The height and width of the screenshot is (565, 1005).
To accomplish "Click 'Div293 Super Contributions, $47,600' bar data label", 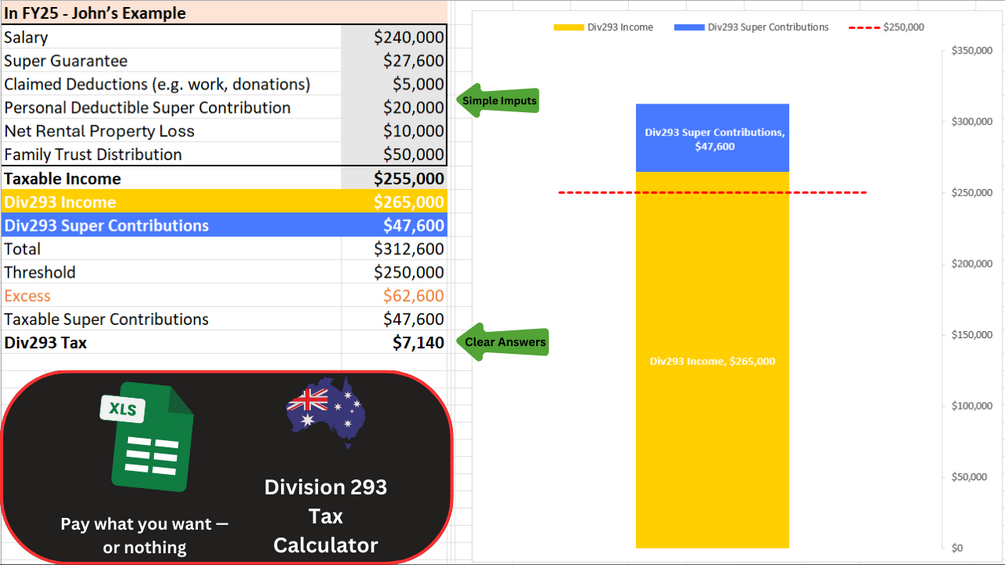I will [715, 139].
